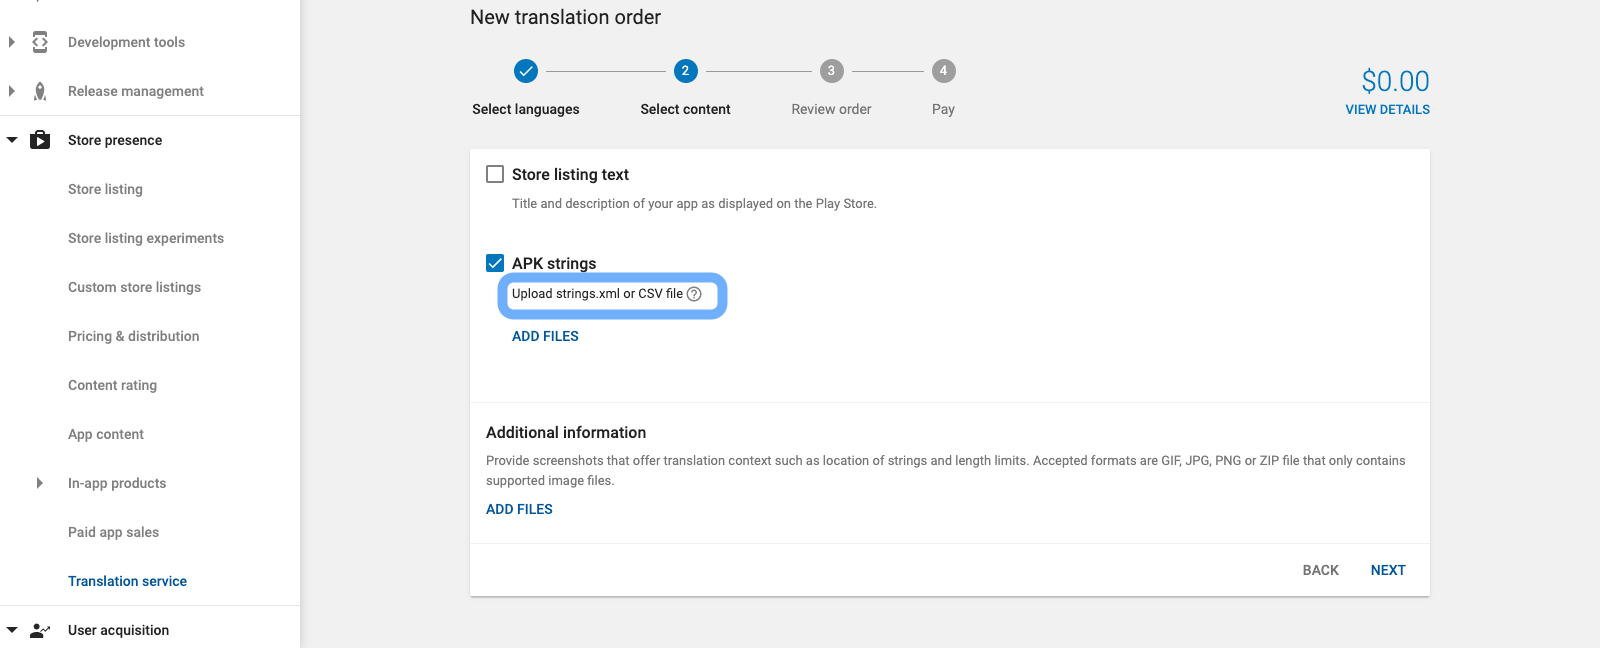Click ADD FILES under Additional information
This screenshot has height=648, width=1600.
519,509
